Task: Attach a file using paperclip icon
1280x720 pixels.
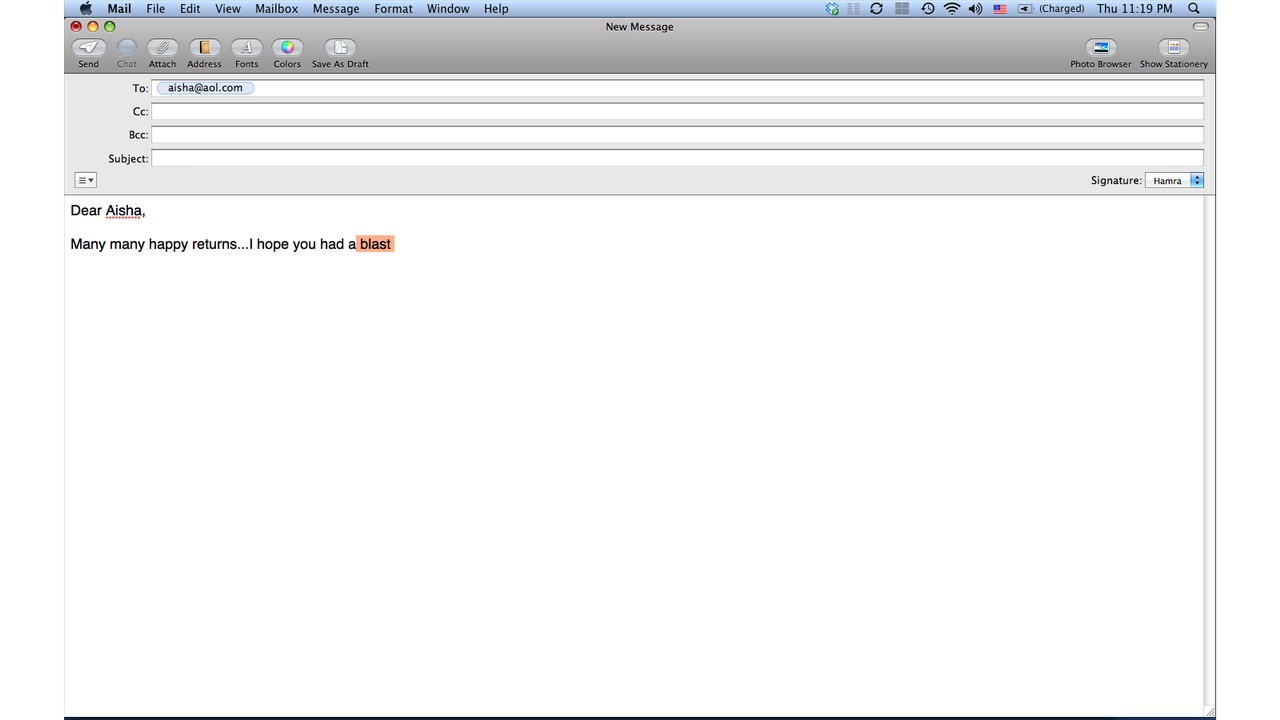Action: (162, 48)
